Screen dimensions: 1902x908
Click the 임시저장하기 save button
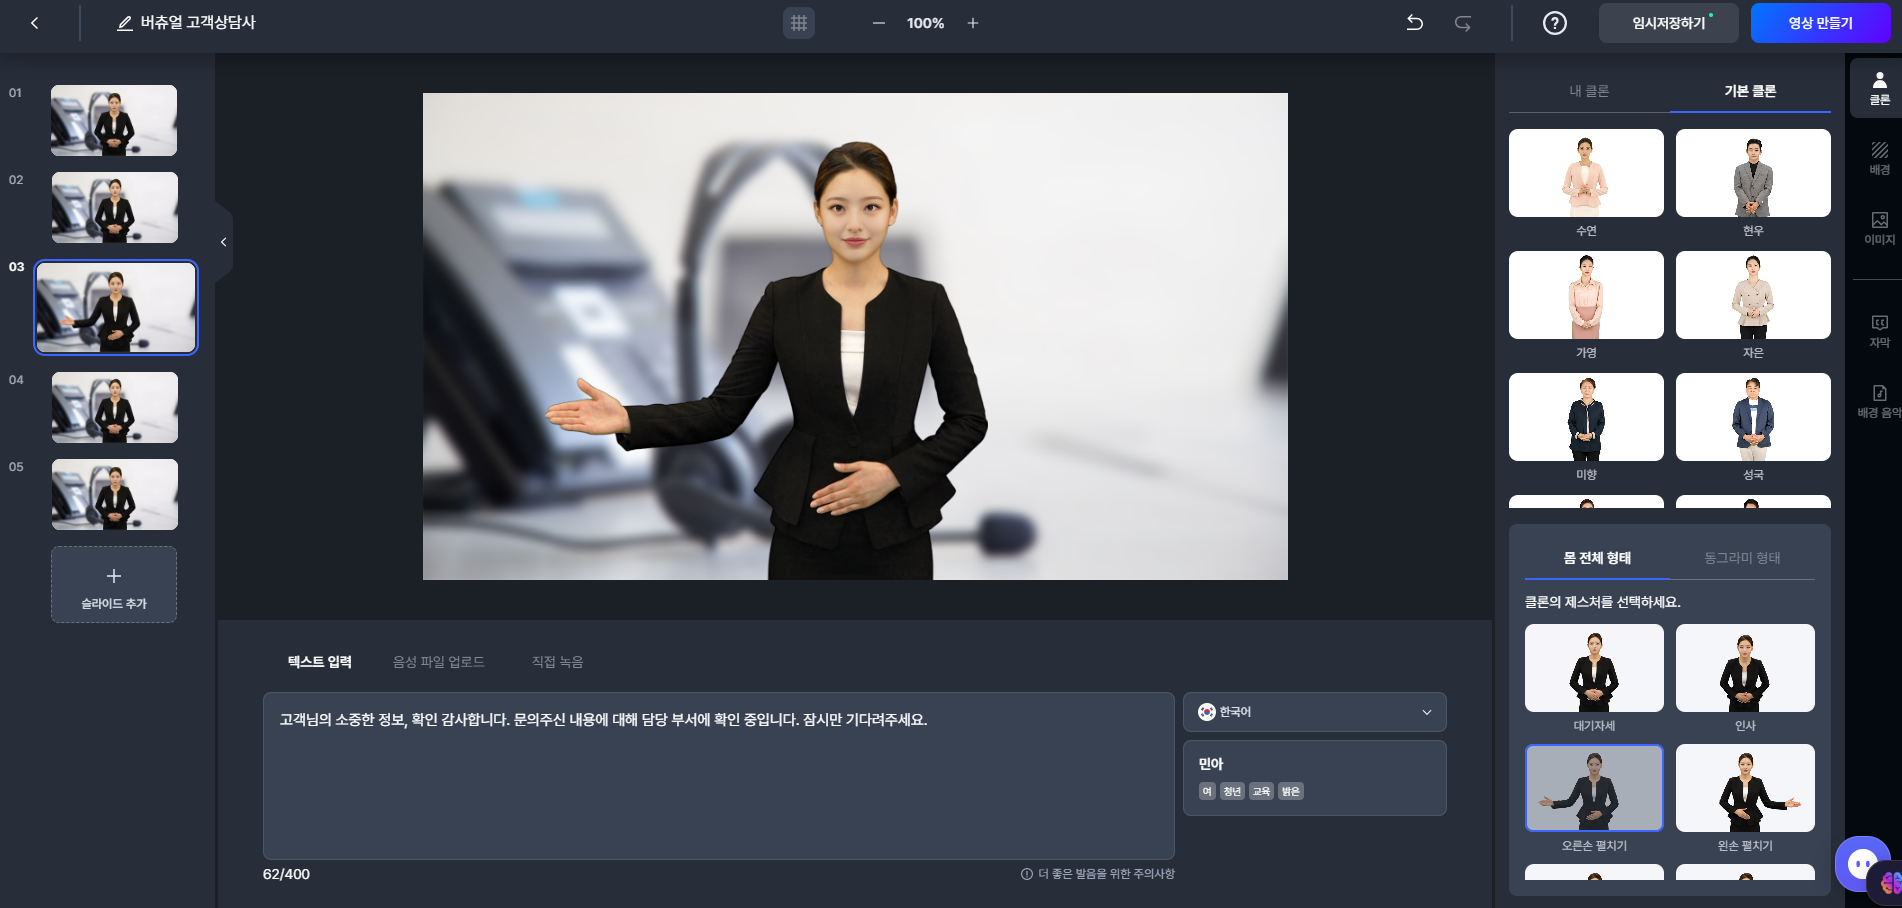pyautogui.click(x=1668, y=22)
